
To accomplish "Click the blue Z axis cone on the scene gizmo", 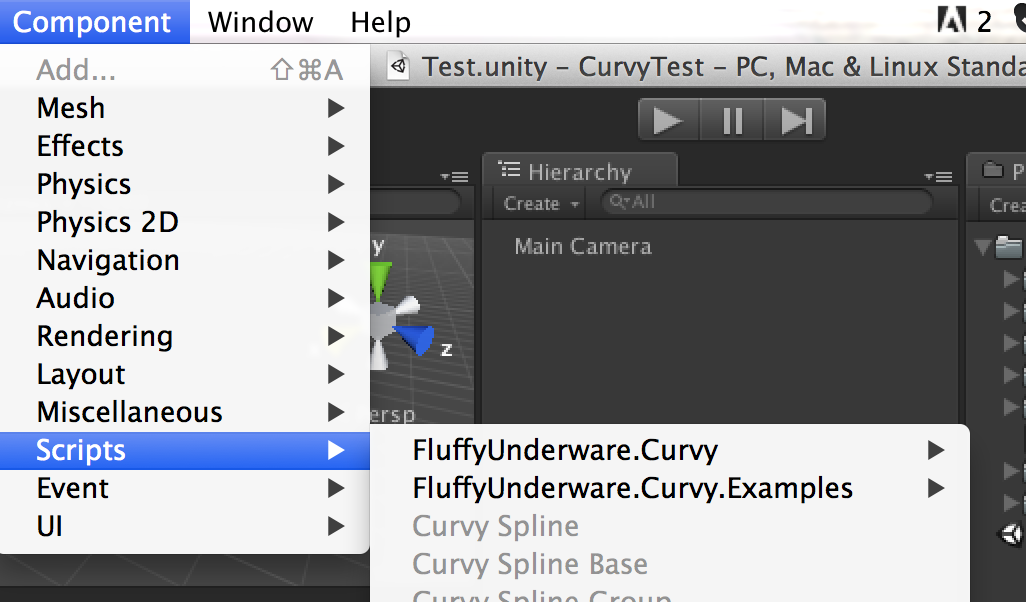I will point(416,340).
